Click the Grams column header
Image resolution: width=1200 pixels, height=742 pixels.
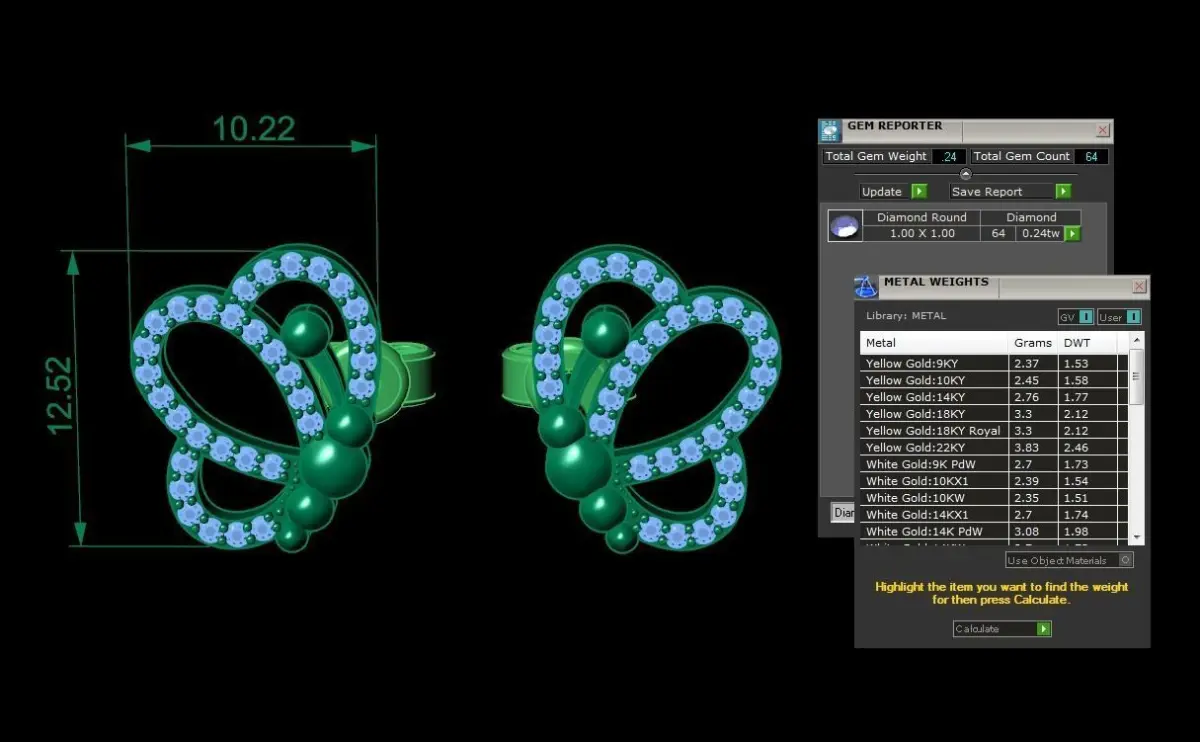[x=1033, y=343]
